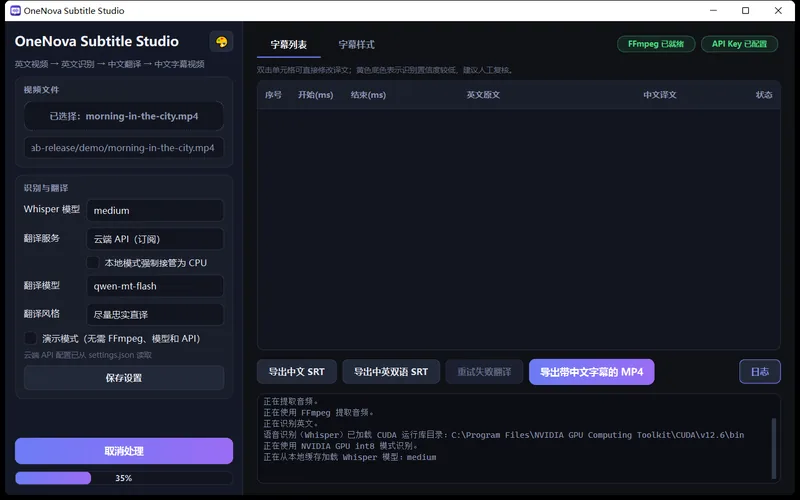
Task: Open the 翻译模型 dropdown showing qwen-mt-flash
Action: click(x=155, y=286)
